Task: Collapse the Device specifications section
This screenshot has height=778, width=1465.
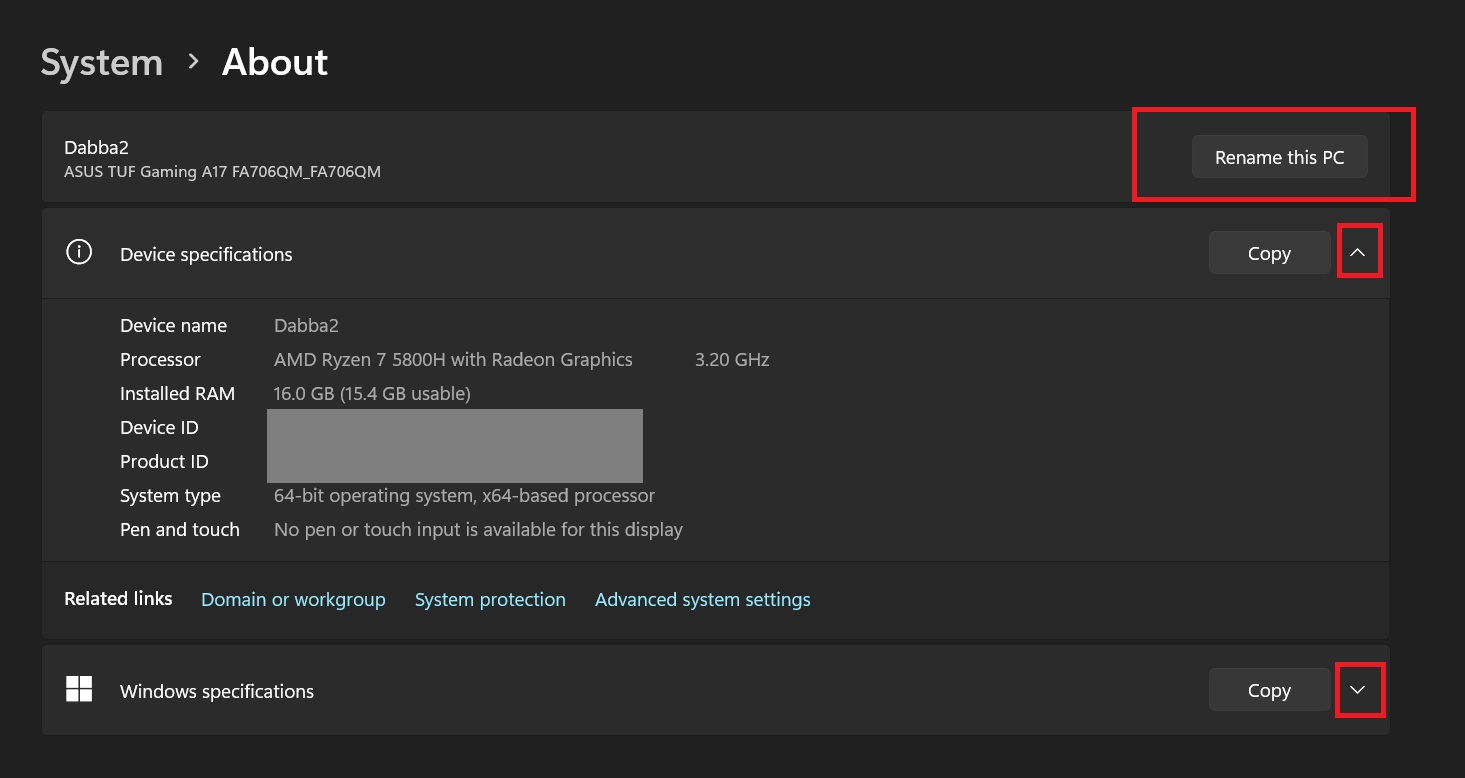Action: pos(1357,253)
